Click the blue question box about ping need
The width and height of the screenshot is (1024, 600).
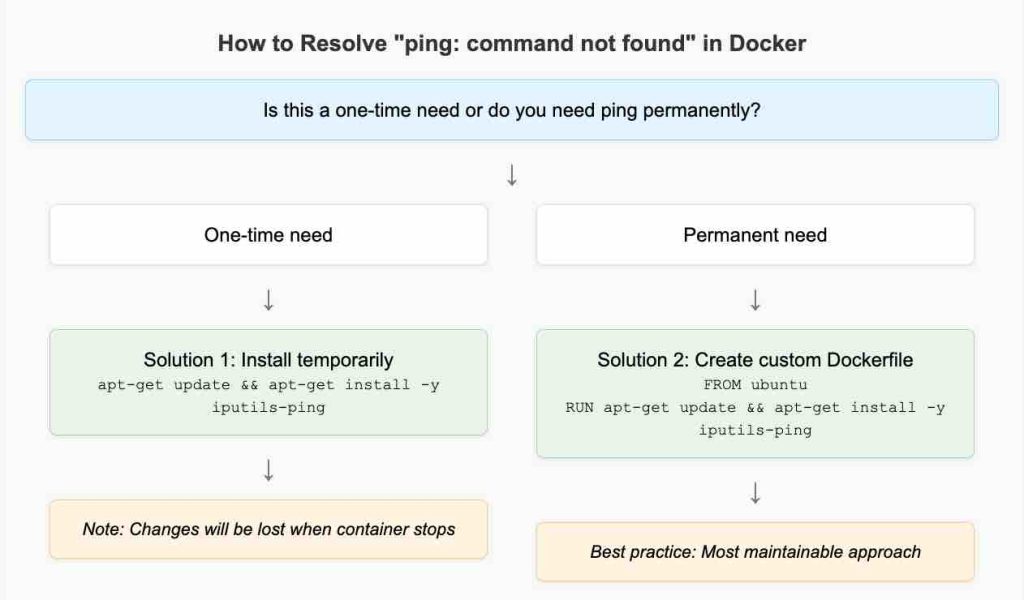[x=512, y=110]
